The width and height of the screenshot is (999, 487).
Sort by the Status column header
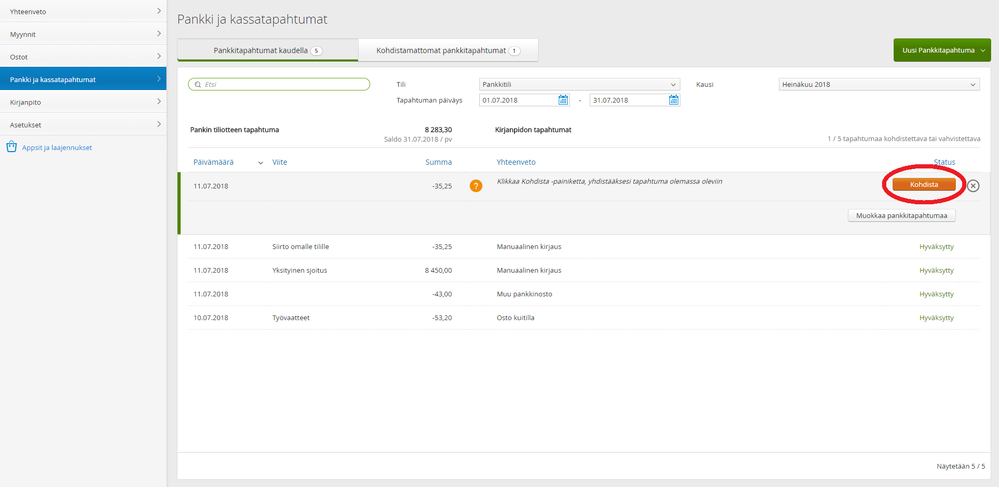tap(944, 163)
